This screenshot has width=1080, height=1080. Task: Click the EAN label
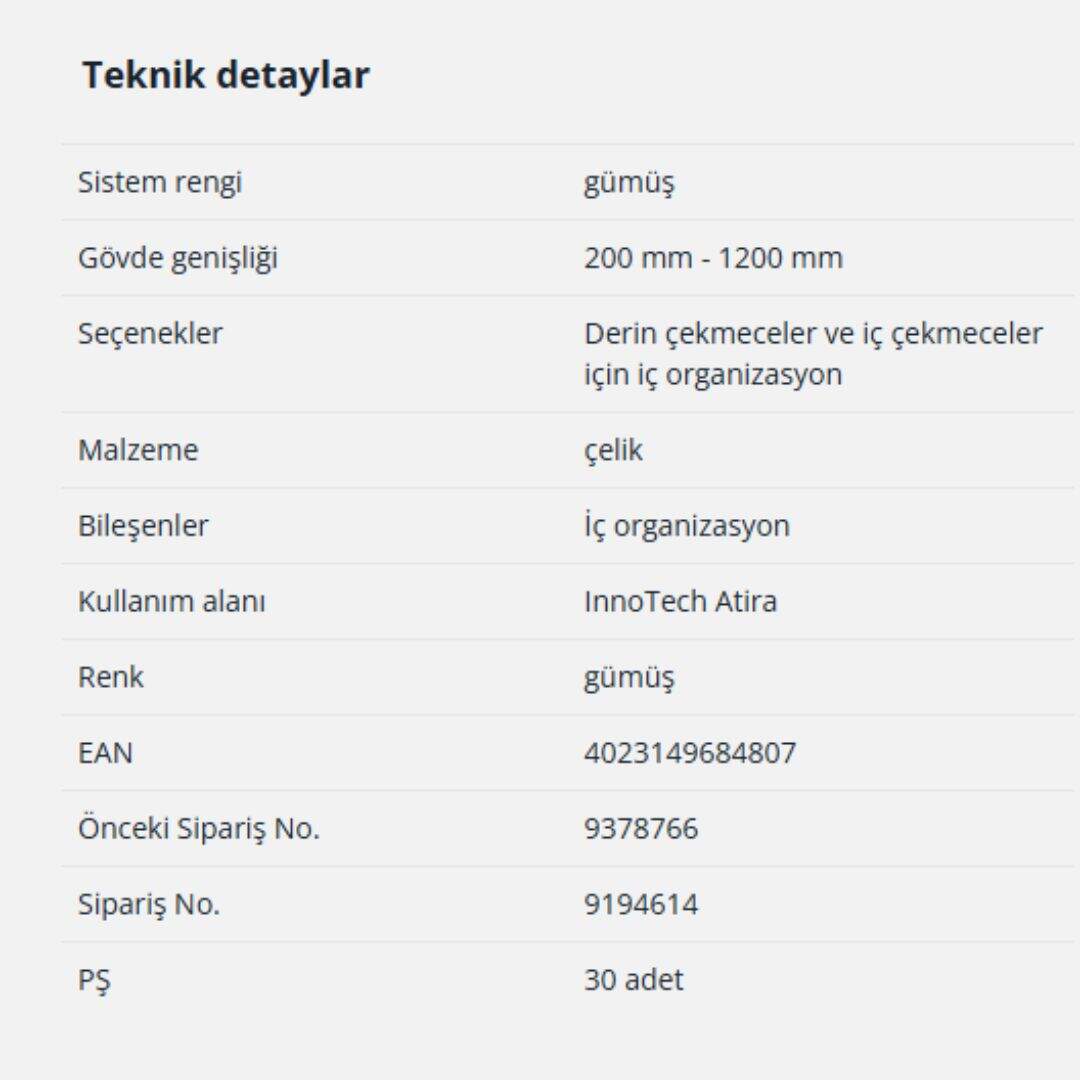pos(105,753)
